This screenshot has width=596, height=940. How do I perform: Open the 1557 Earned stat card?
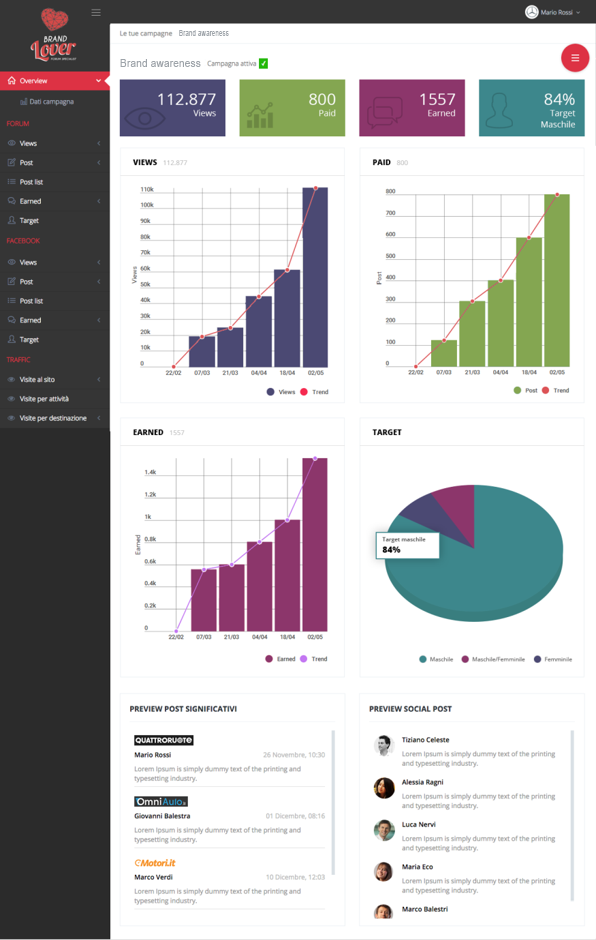point(412,108)
